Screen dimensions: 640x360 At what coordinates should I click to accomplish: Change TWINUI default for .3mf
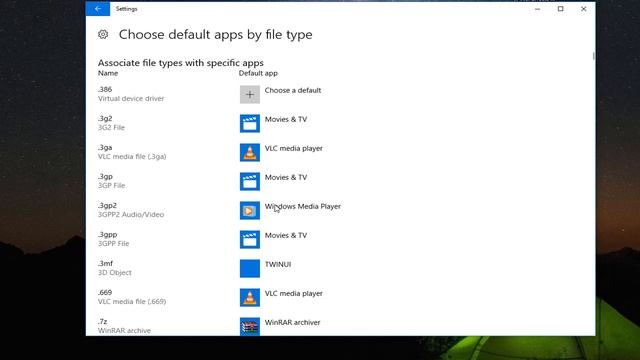pos(278,264)
